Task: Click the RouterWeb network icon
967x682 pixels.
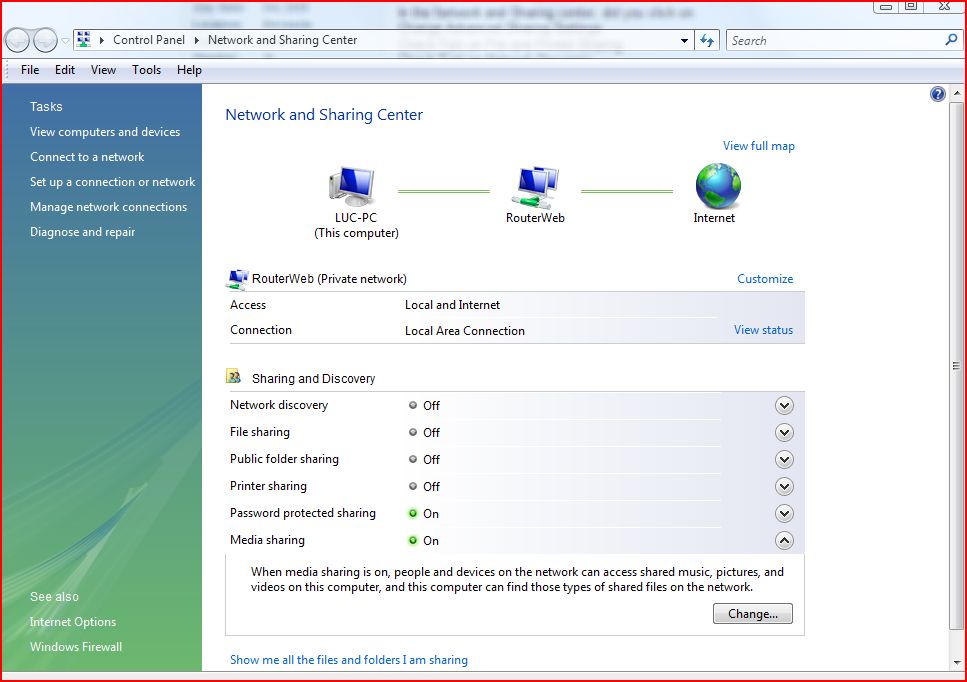Action: coord(536,186)
